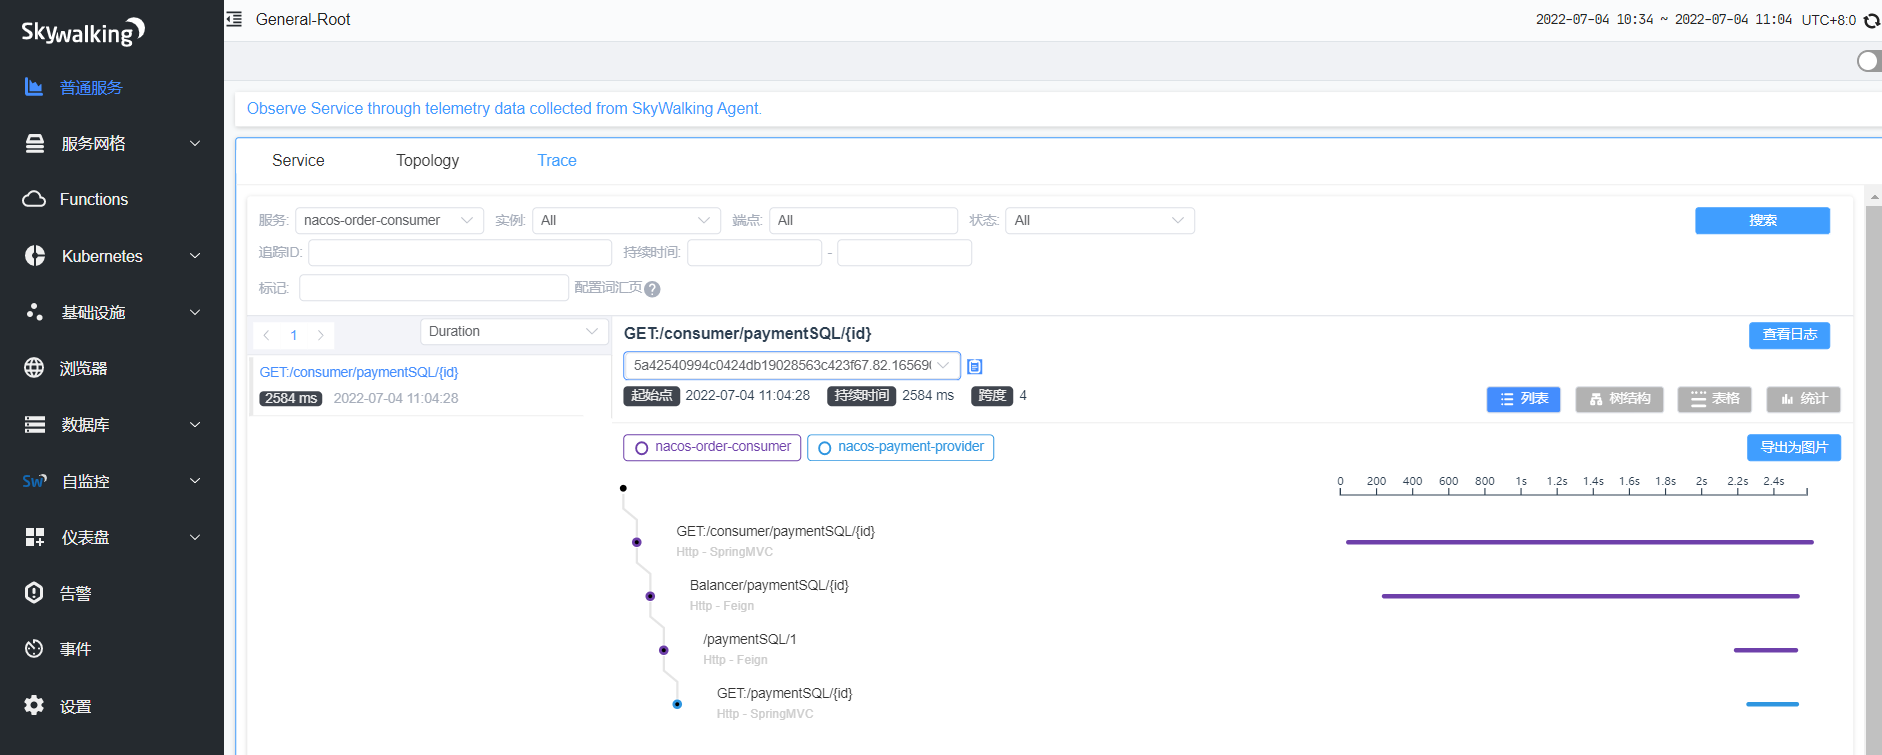Screen dimensions: 1882x755
Task: Select the 树结构 view
Action: pos(1619,399)
